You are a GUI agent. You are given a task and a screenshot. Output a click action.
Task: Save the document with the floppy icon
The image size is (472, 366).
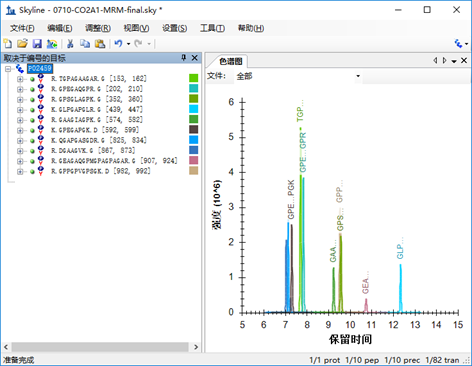point(37,44)
